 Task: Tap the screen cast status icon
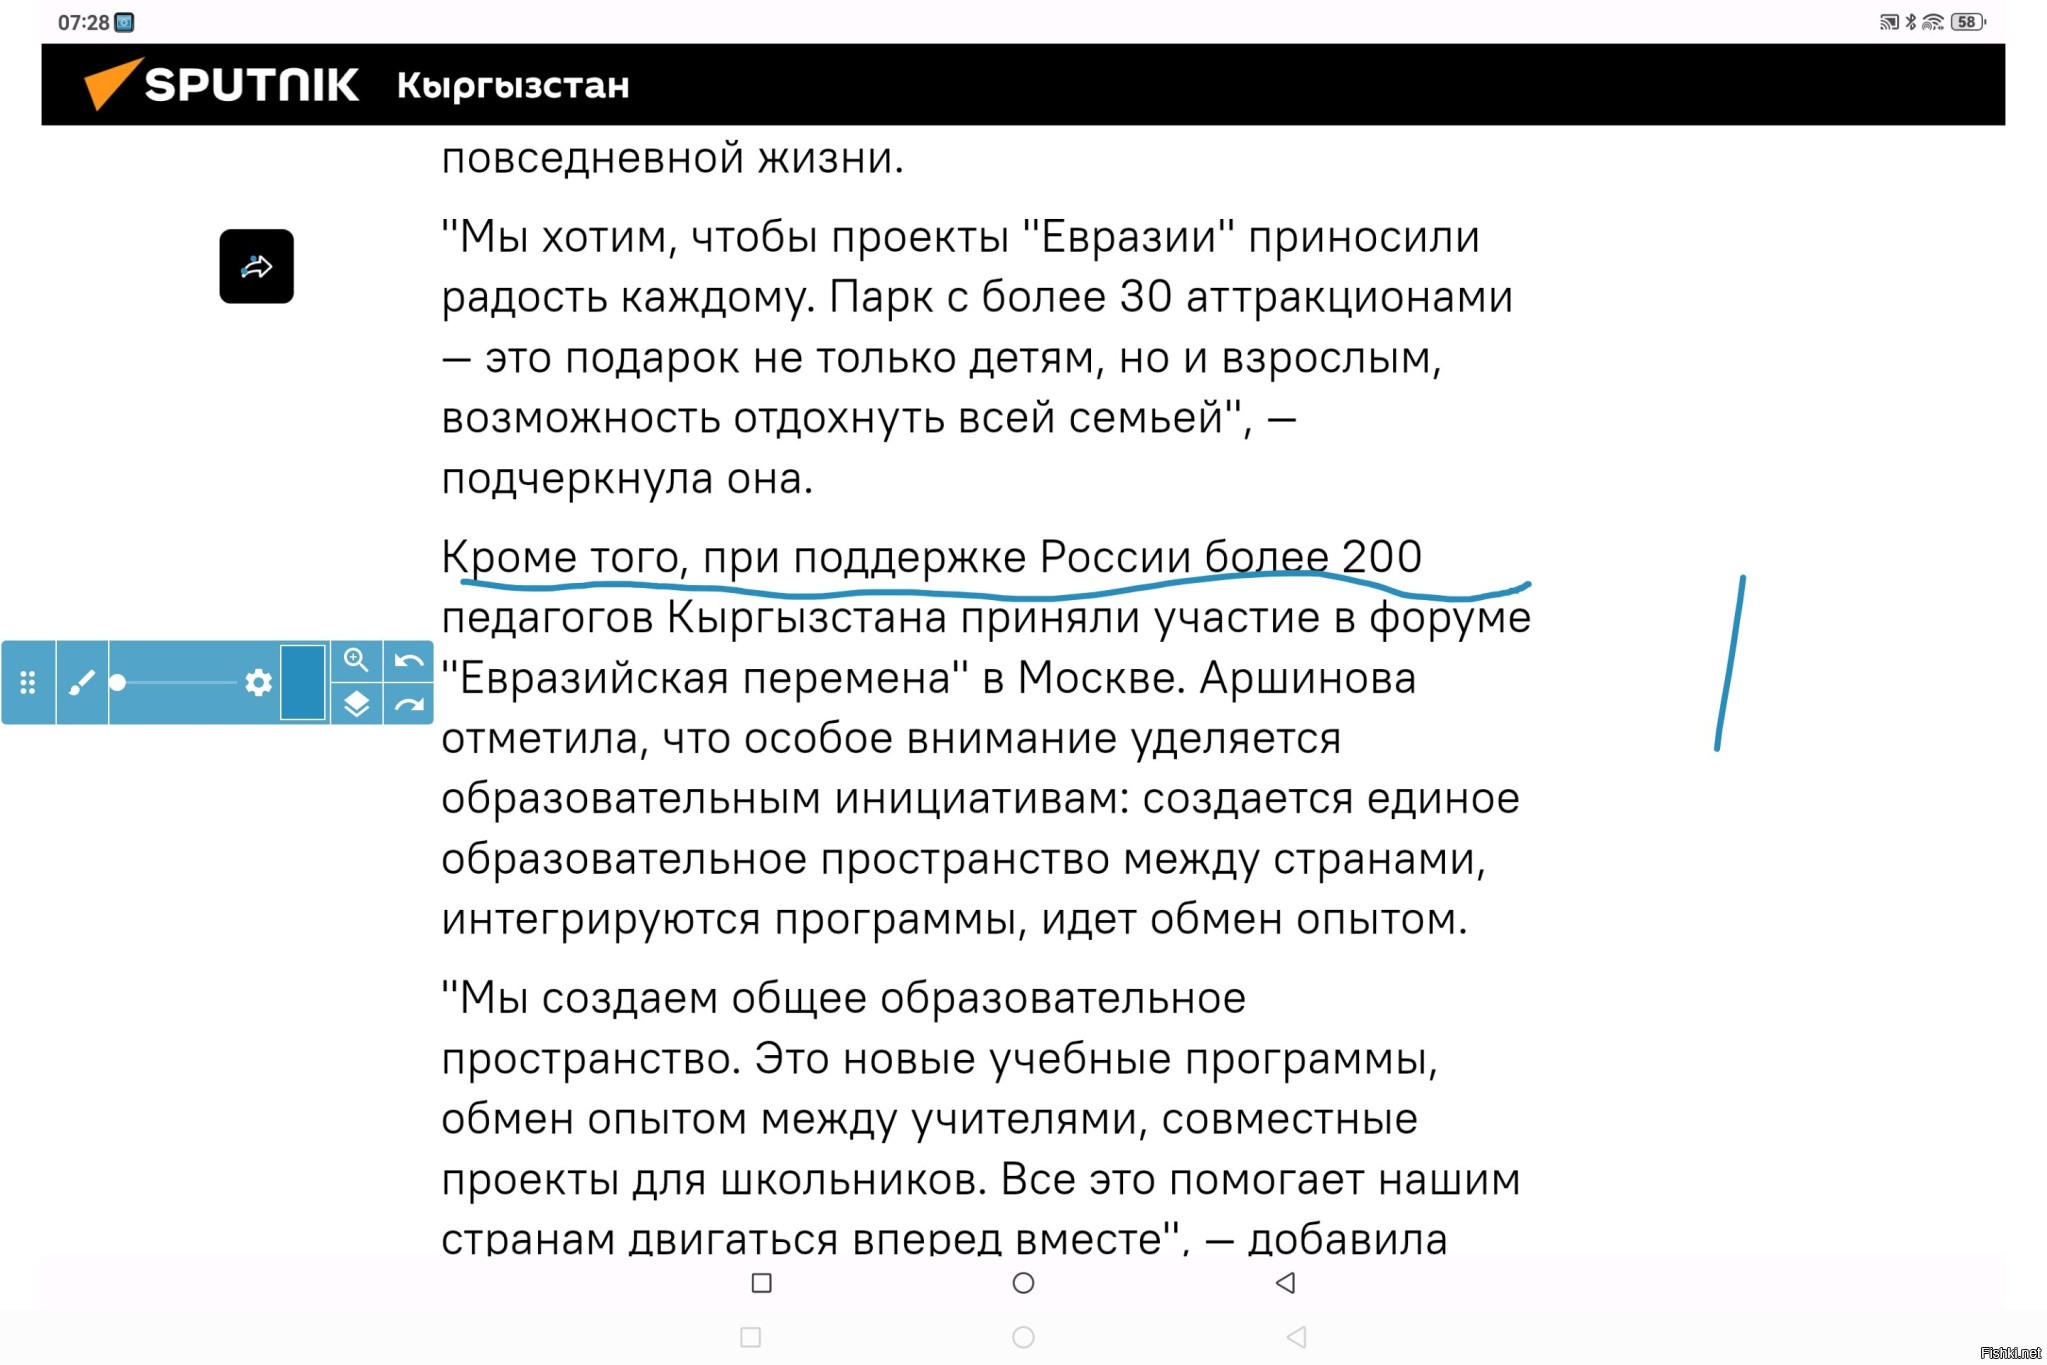(1889, 22)
